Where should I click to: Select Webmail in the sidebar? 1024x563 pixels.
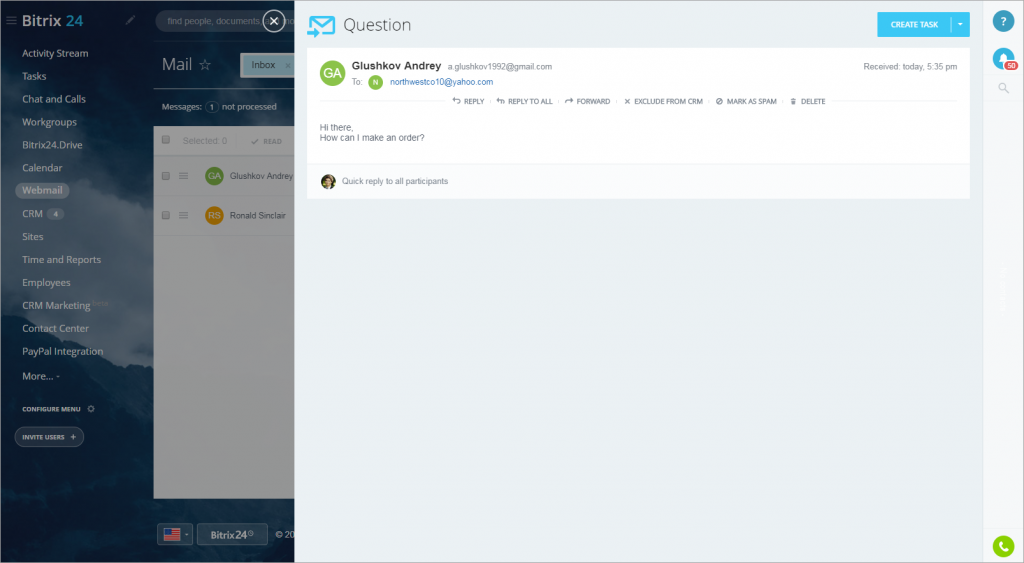pyautogui.click(x=42, y=191)
